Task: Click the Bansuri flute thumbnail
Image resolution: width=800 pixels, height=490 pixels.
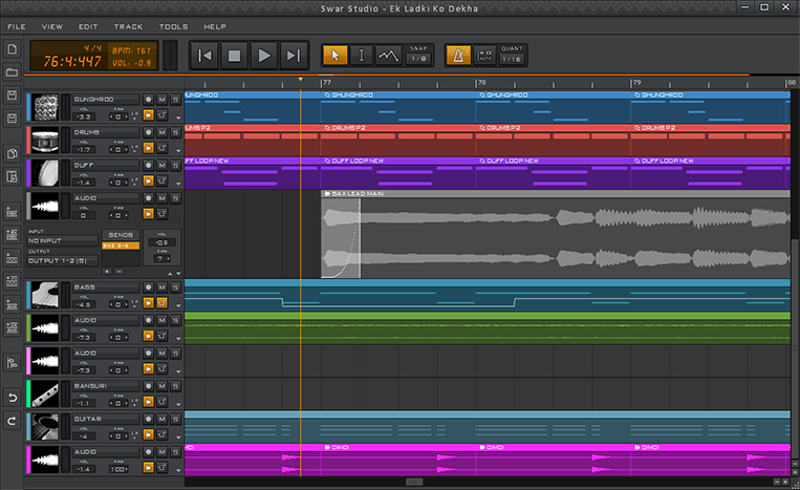Action: [x=45, y=394]
